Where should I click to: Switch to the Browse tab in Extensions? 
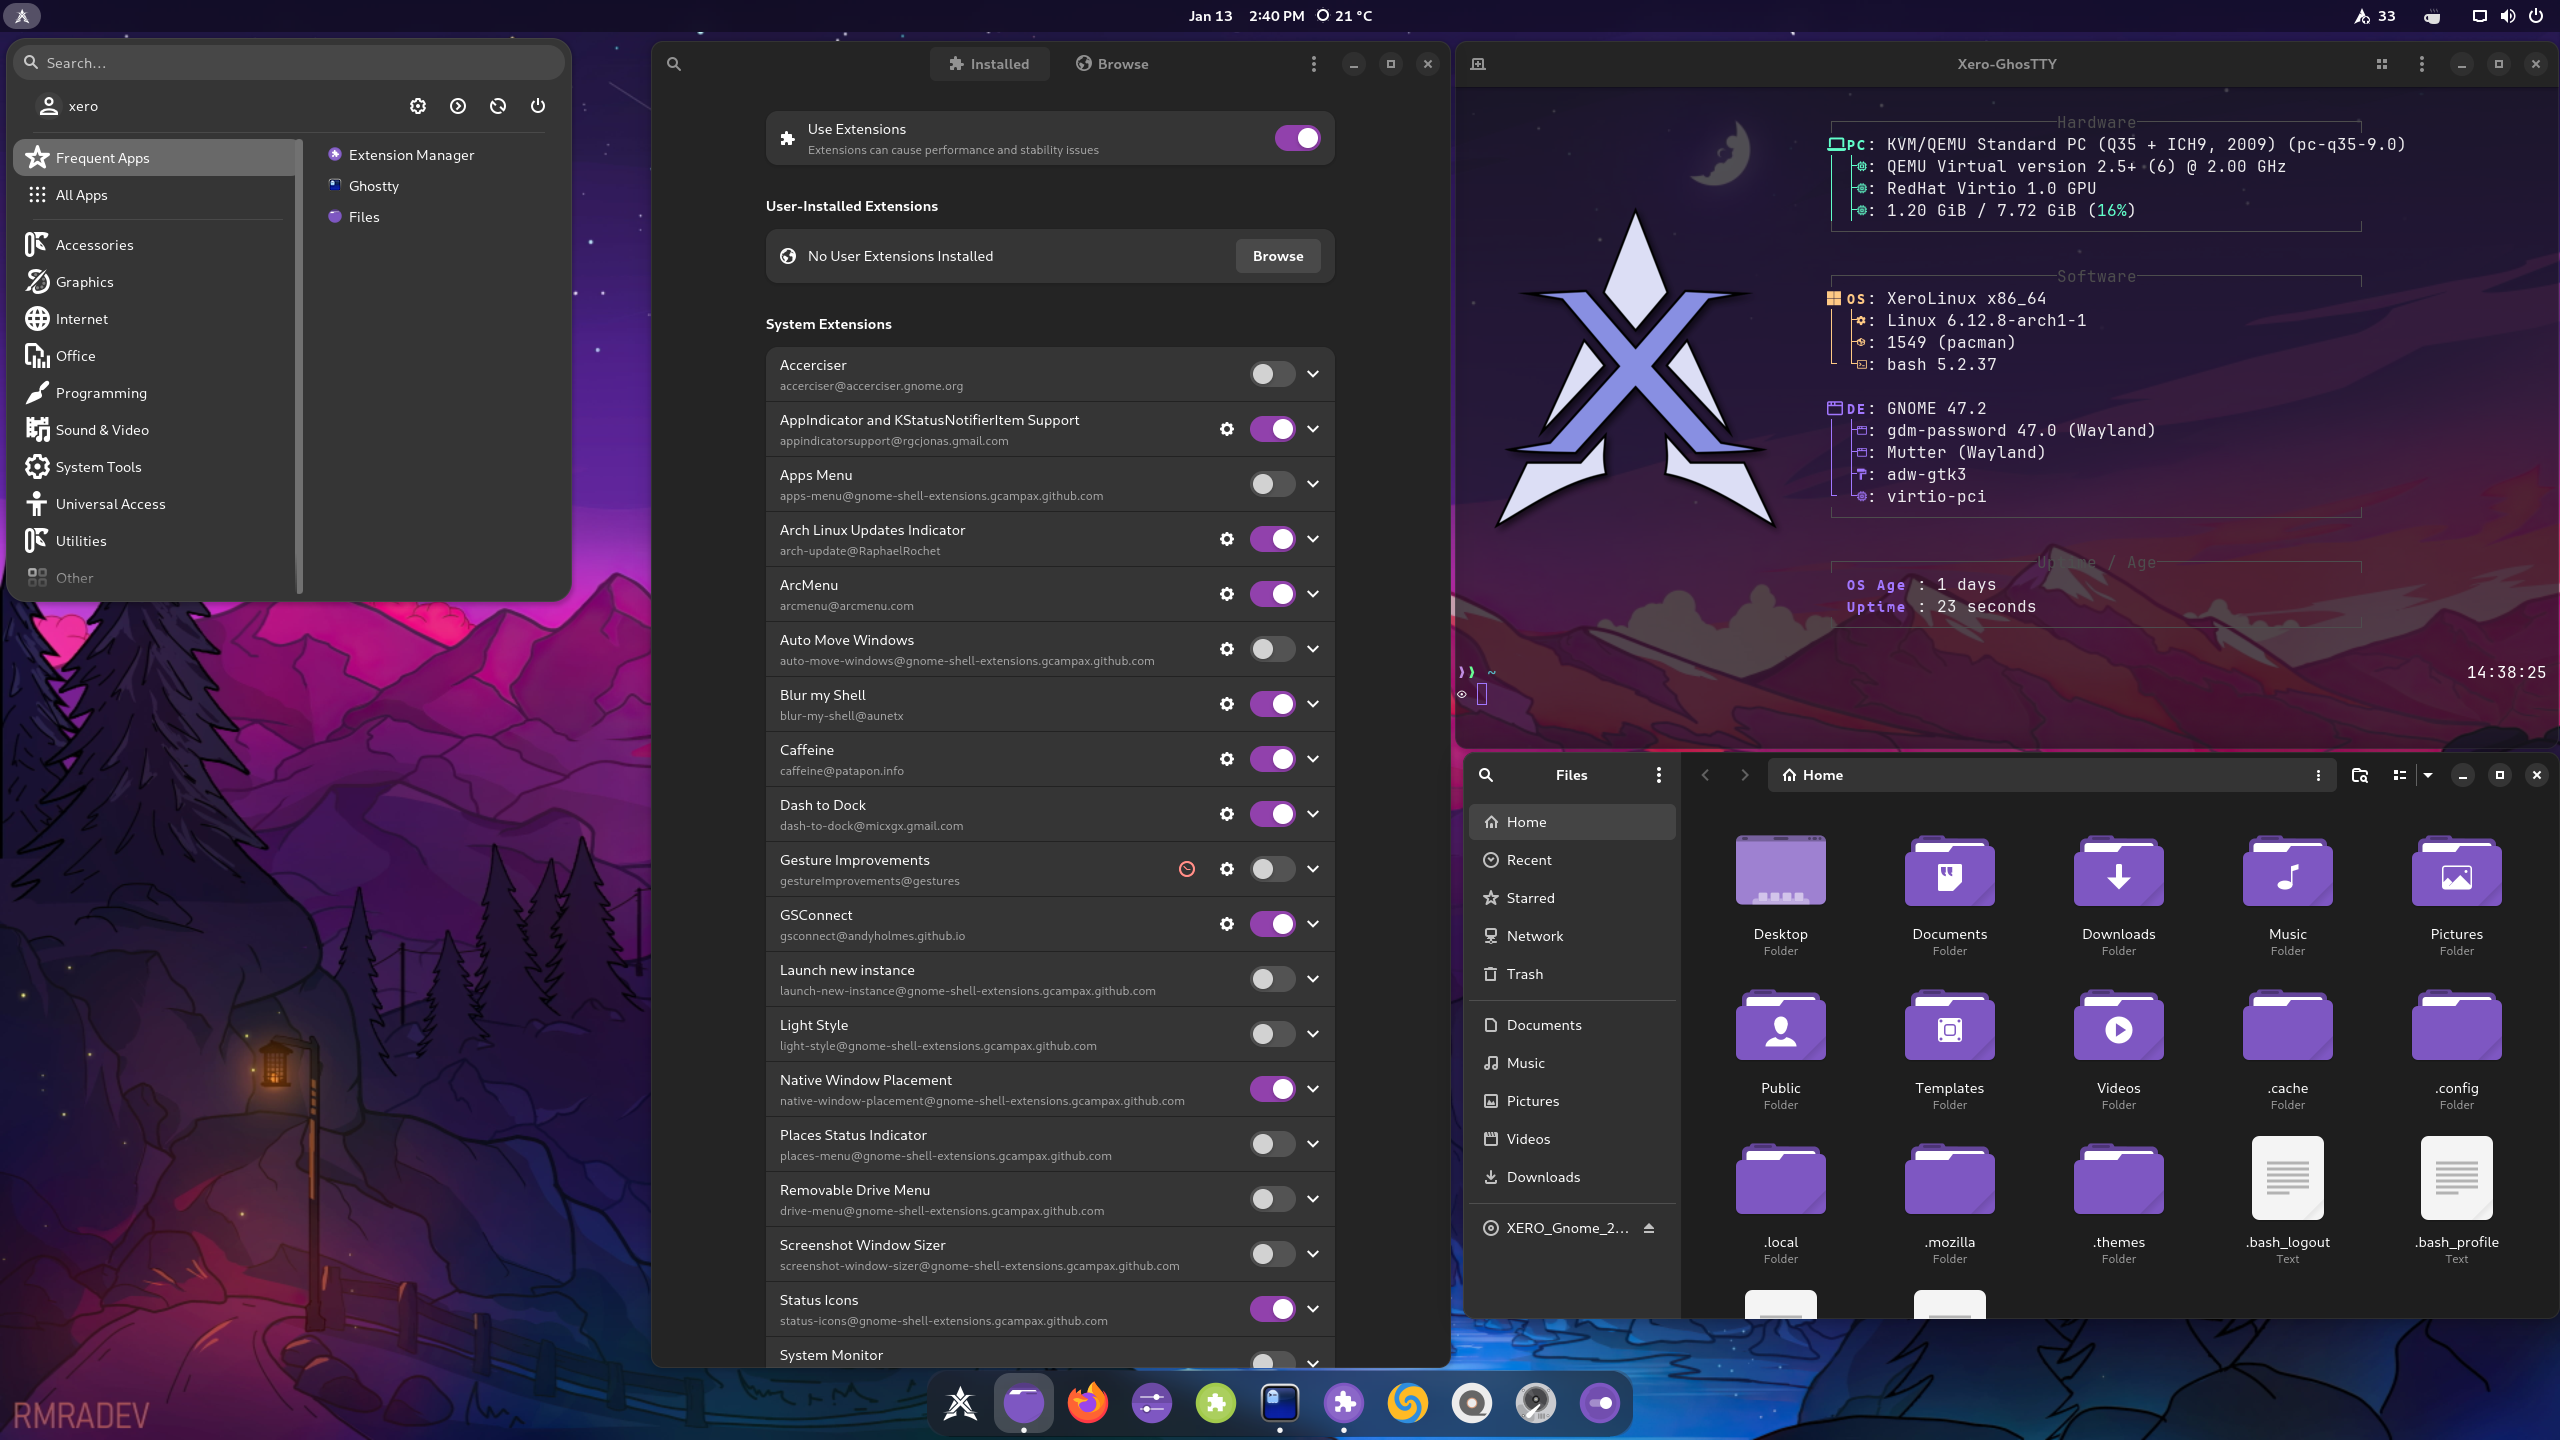[x=1115, y=63]
